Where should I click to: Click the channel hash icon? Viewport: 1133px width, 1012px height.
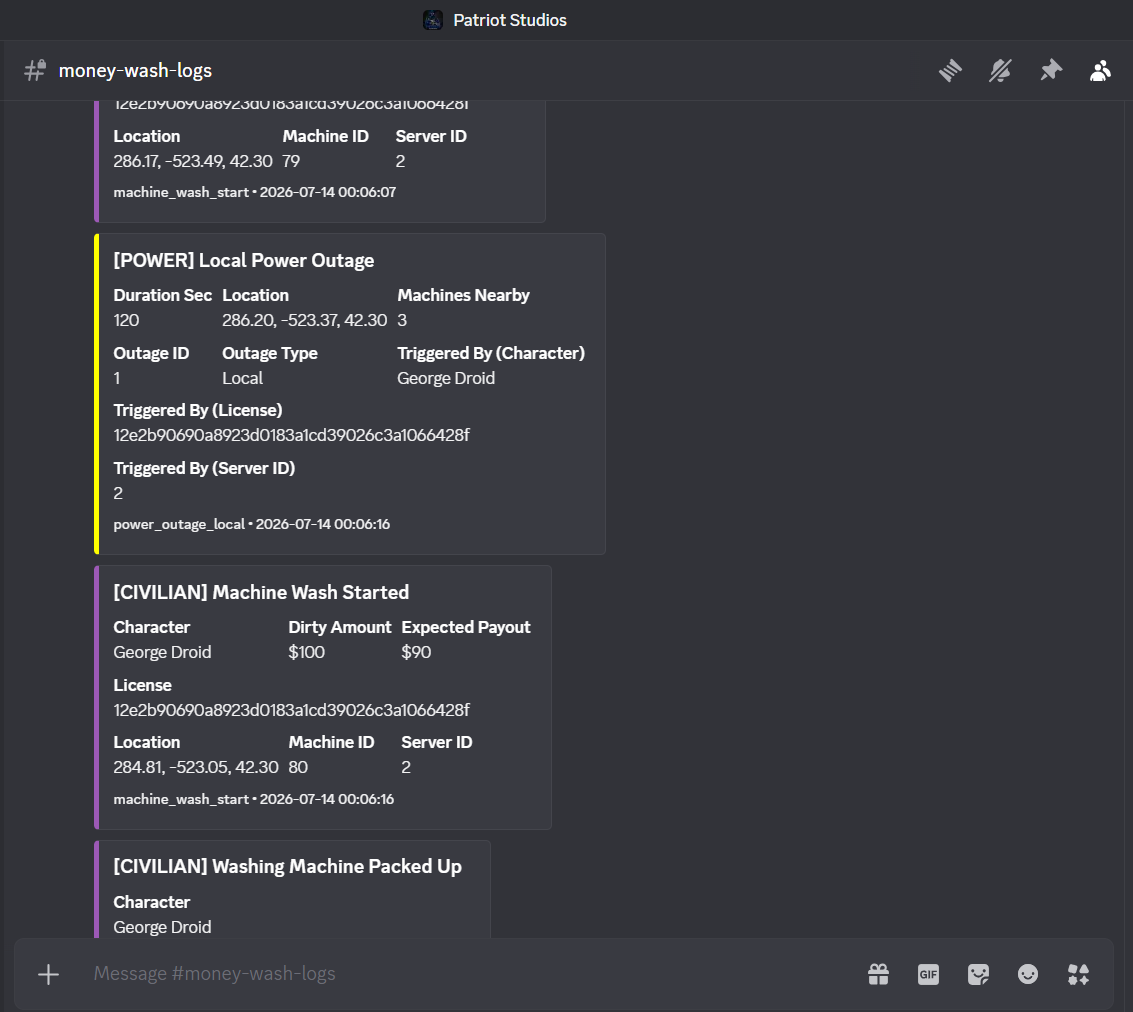tap(35, 70)
